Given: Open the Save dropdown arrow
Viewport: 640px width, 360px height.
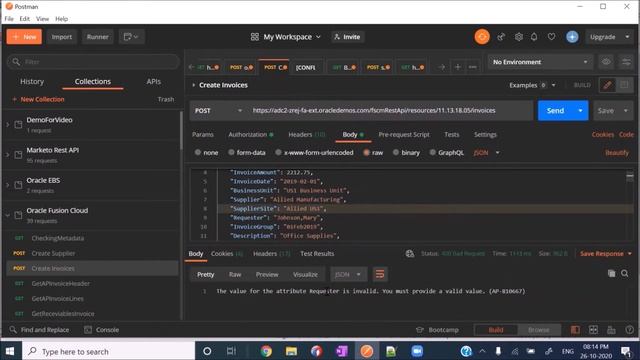Looking at the screenshot, I should pos(626,111).
